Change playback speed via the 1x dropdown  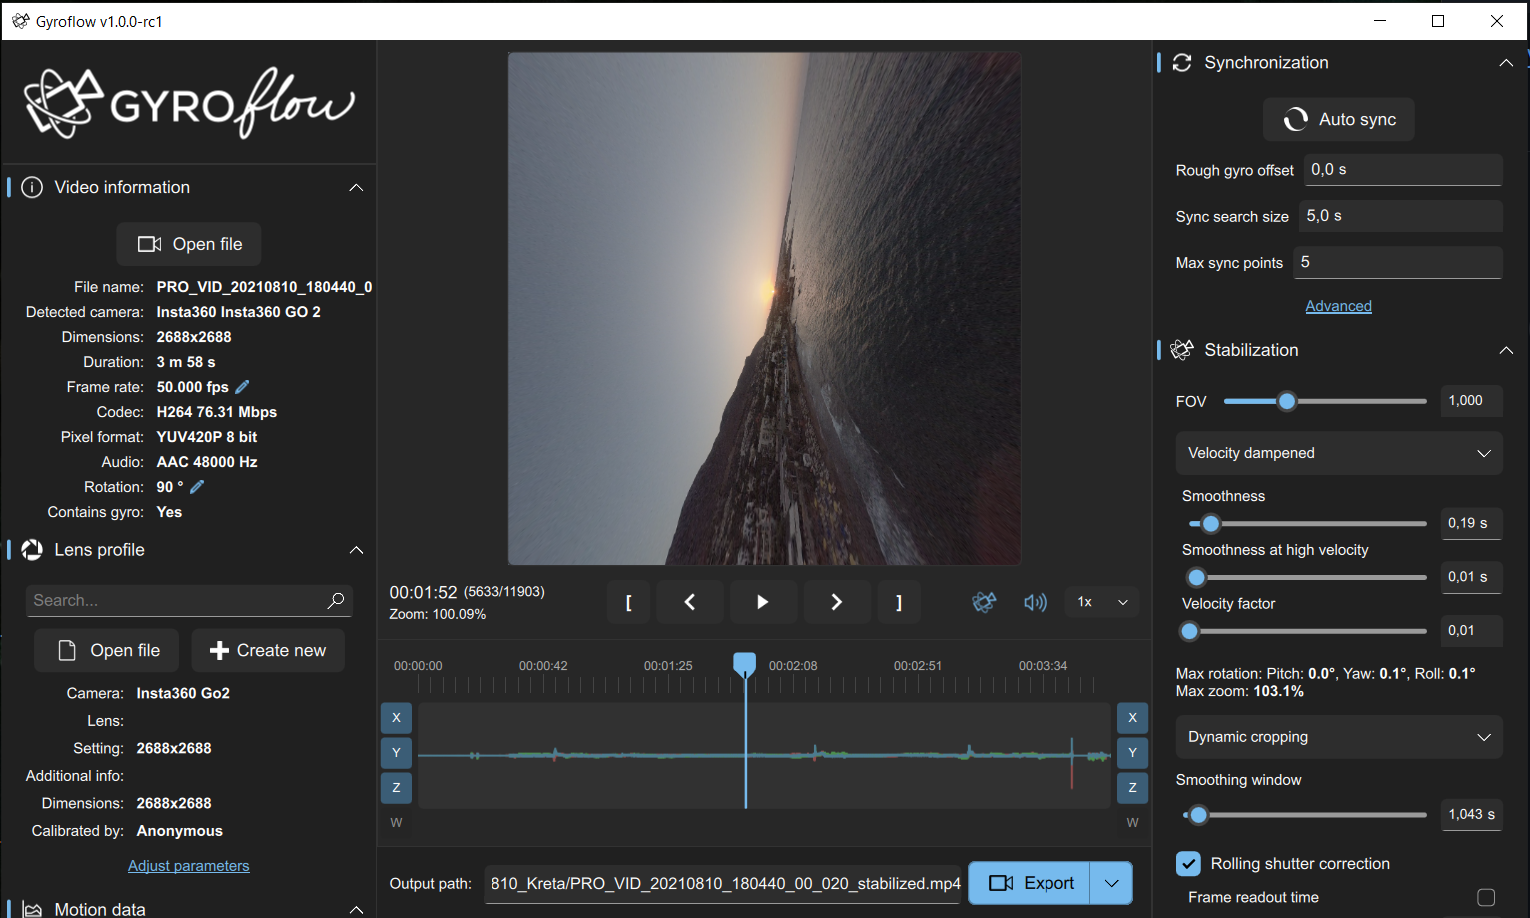click(1100, 602)
